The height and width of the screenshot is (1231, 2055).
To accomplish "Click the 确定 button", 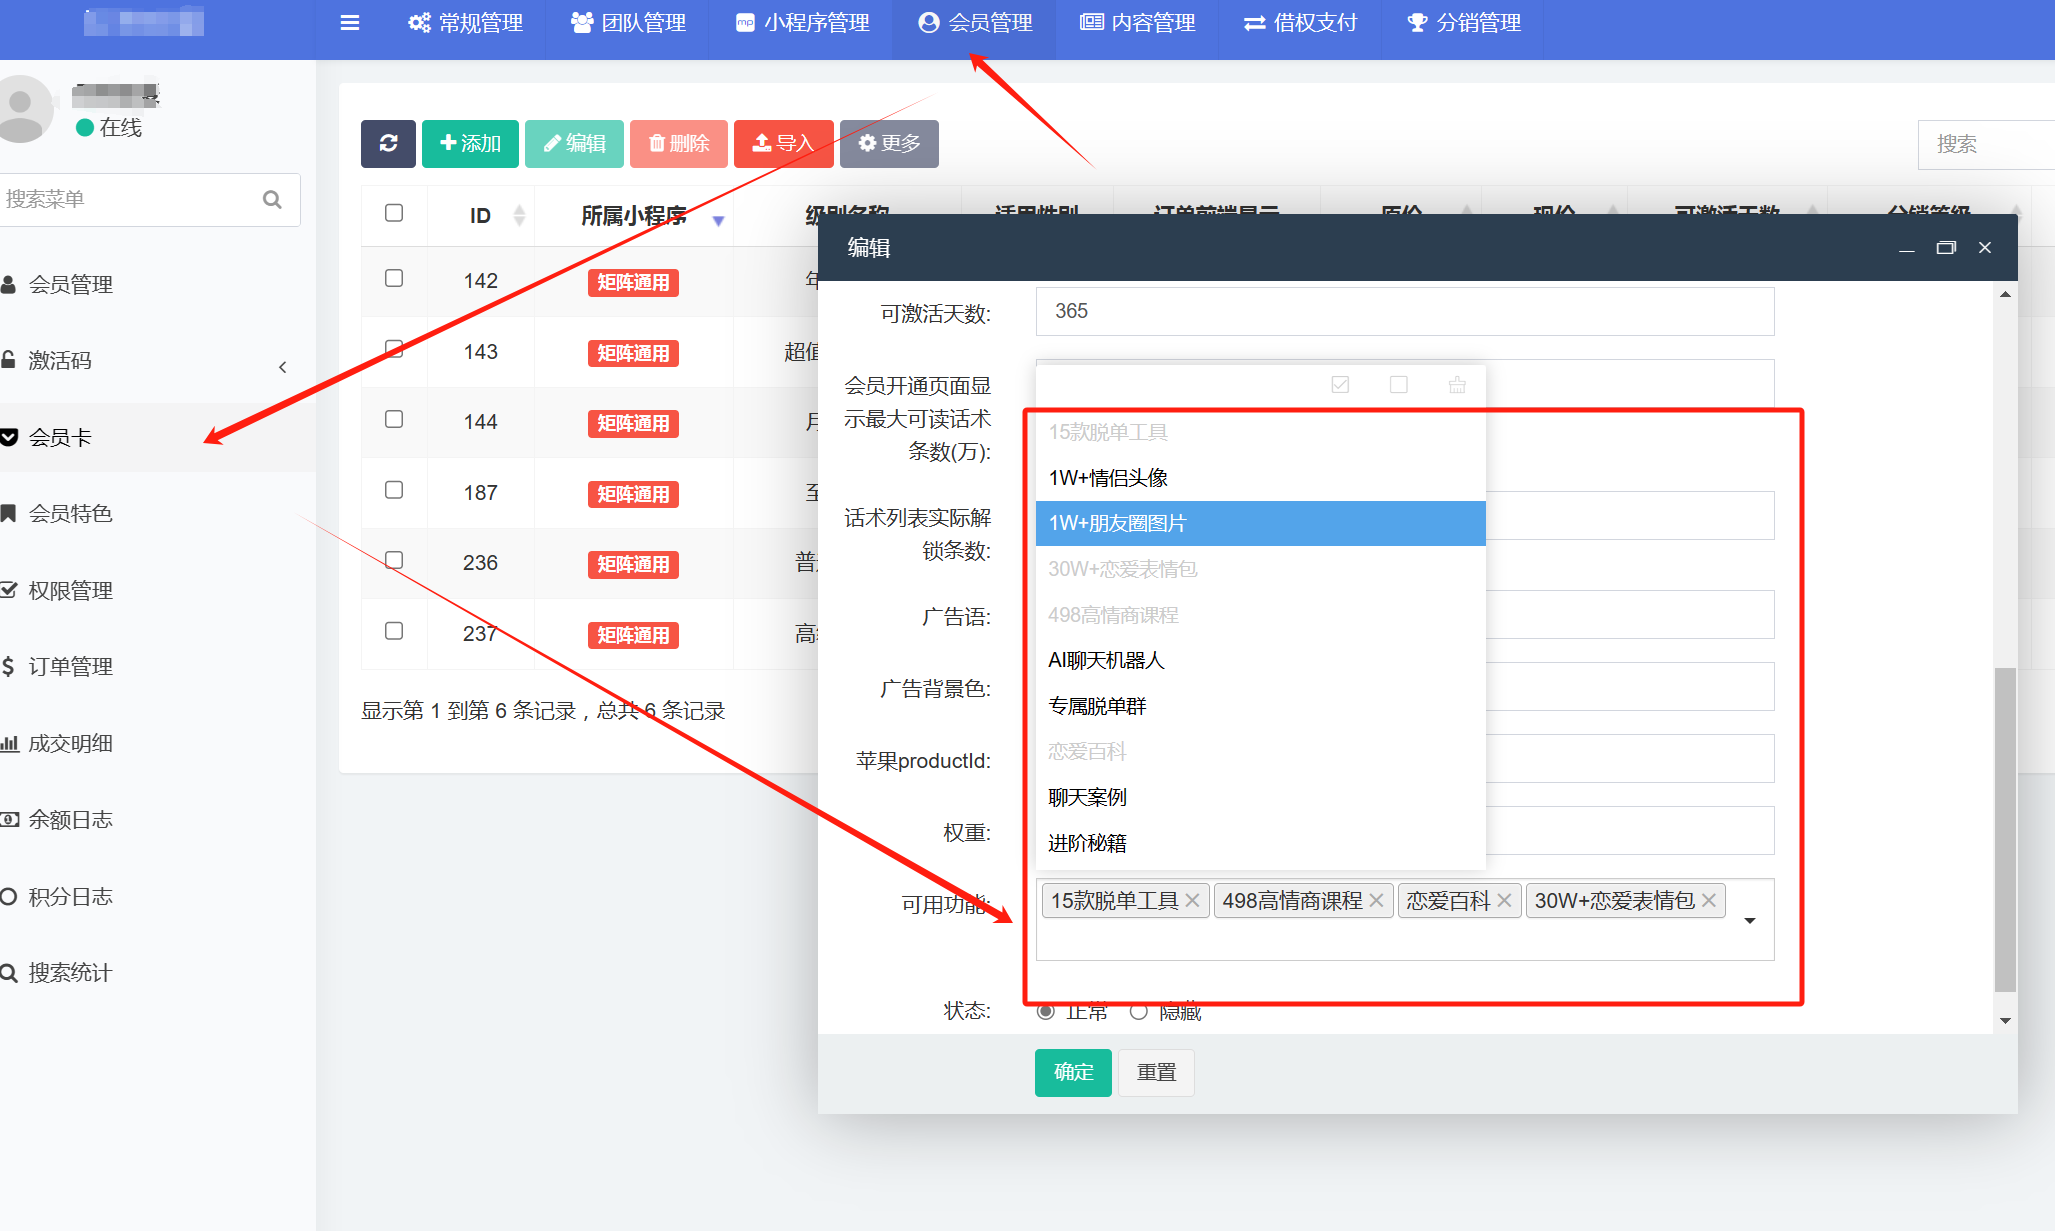I will (1073, 1073).
